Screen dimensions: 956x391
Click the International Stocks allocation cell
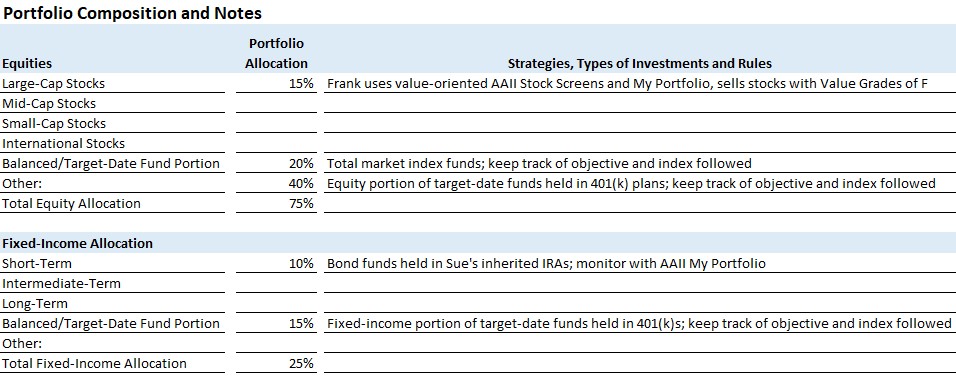click(x=276, y=144)
